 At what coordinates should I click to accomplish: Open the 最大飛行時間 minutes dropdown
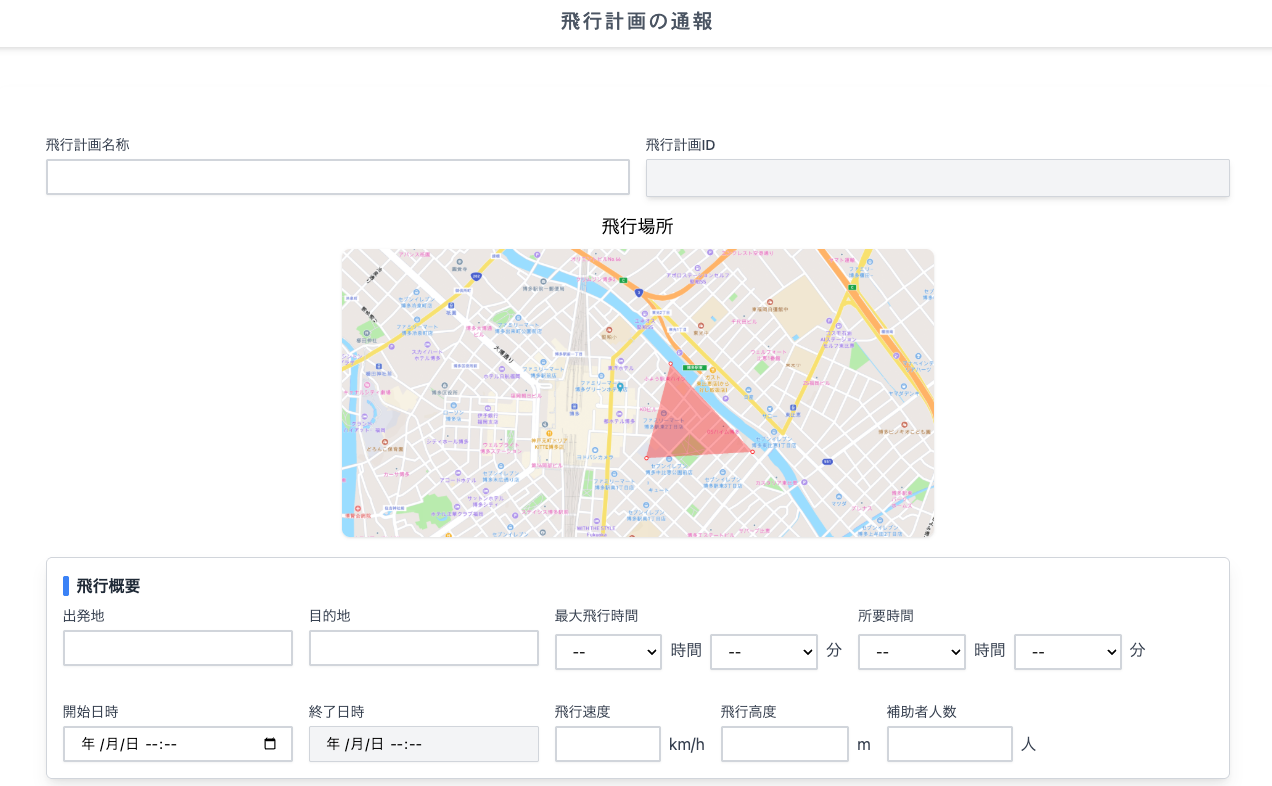click(x=763, y=652)
